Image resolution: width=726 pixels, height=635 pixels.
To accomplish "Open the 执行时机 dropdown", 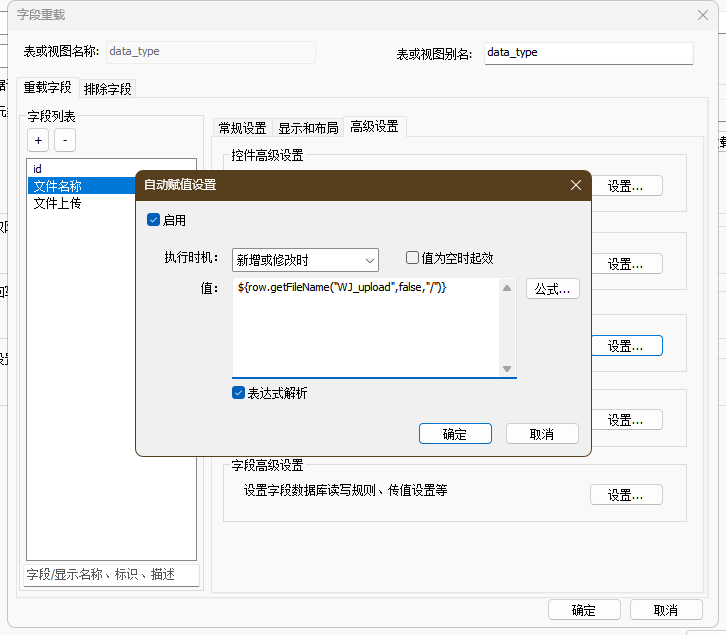I will pos(305,260).
